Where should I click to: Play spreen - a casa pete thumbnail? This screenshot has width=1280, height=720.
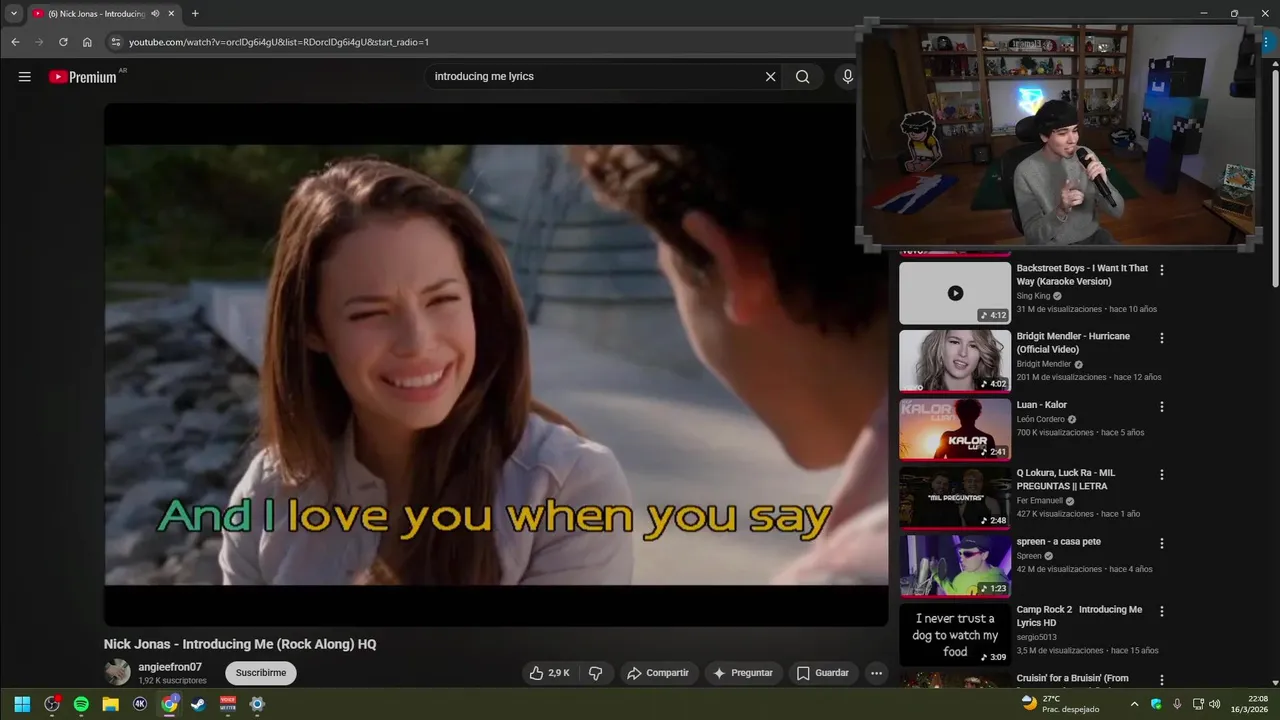(955, 566)
